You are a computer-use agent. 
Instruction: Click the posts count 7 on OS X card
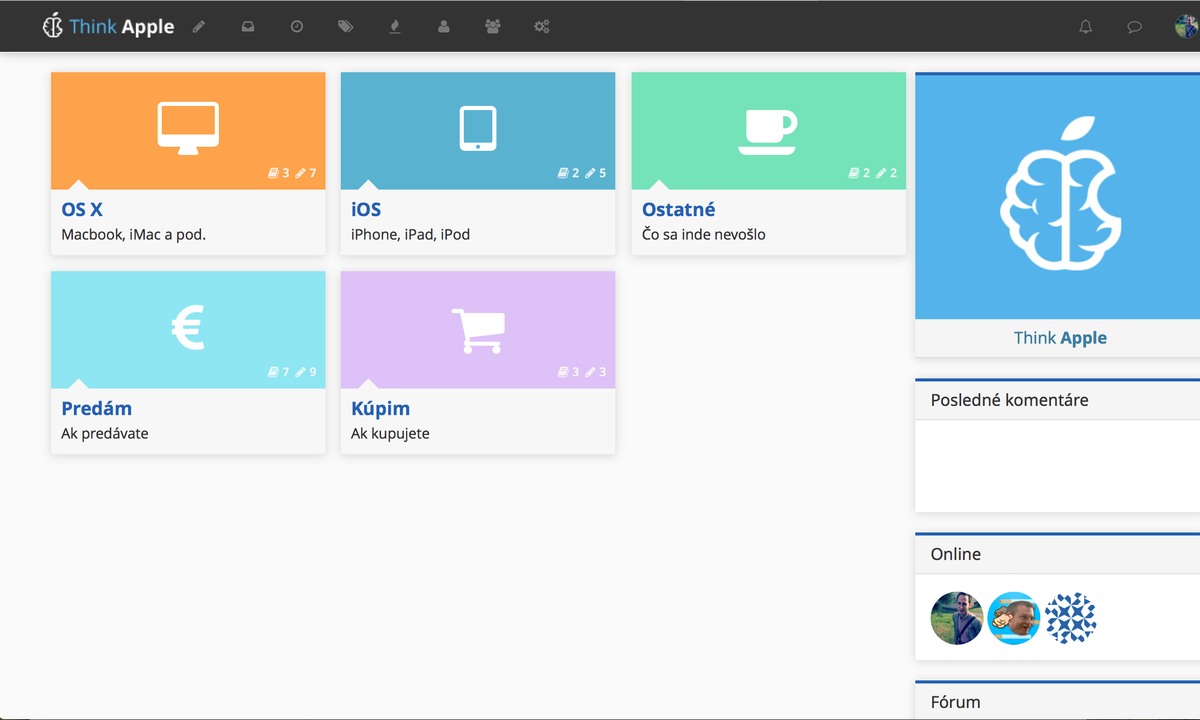306,173
